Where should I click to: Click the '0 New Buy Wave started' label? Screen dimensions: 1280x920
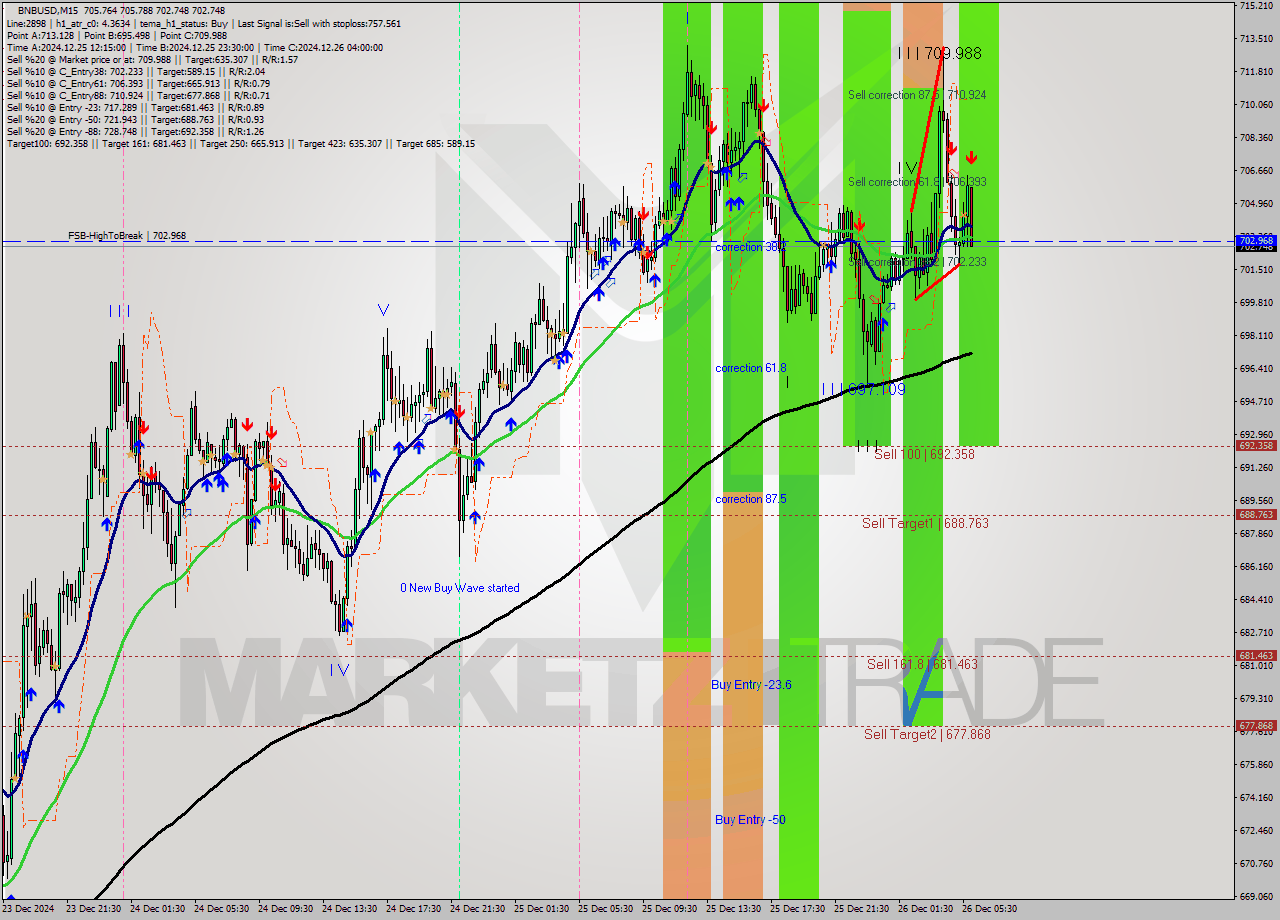pos(460,588)
